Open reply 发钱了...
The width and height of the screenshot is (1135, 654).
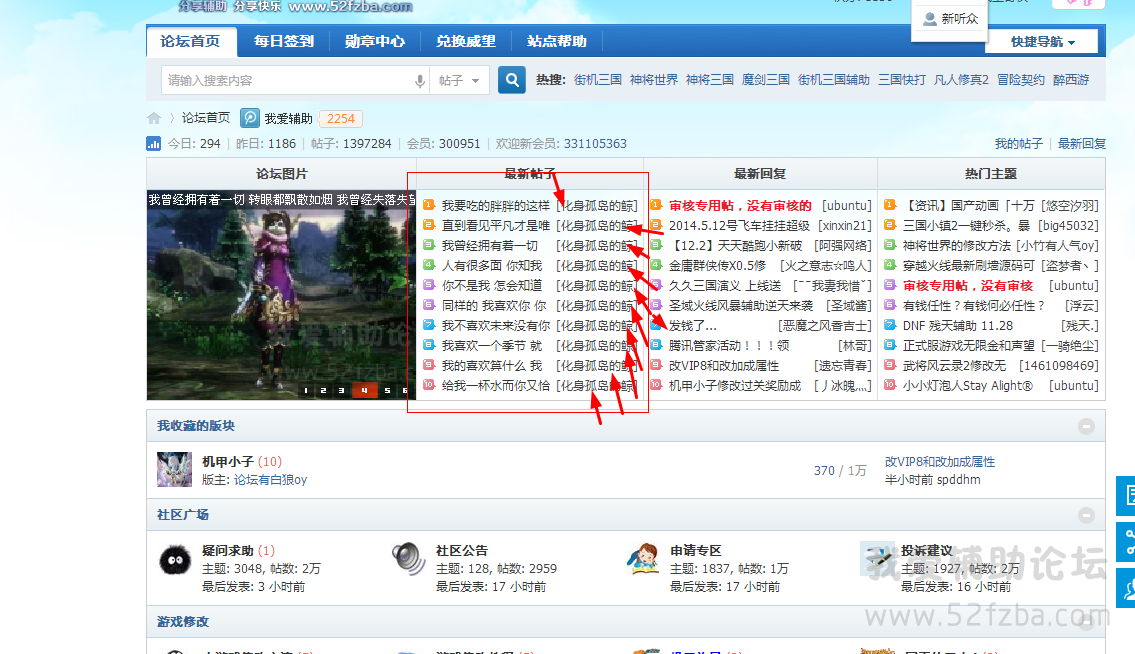tap(693, 326)
